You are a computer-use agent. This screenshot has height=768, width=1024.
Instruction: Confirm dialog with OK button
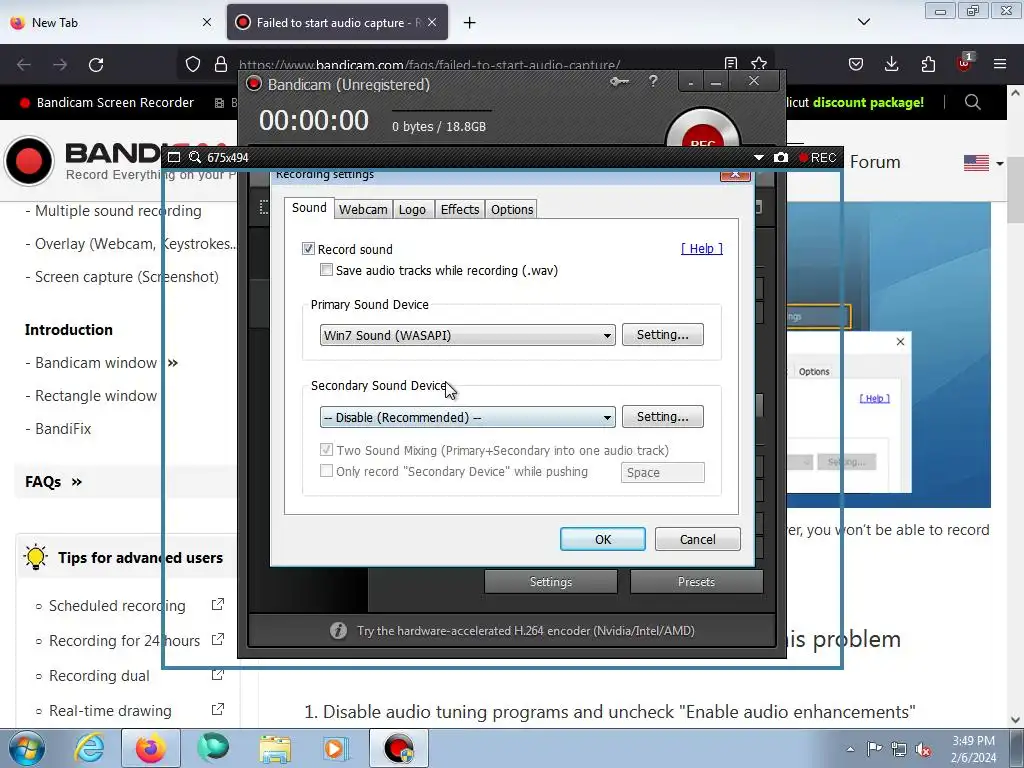pyautogui.click(x=603, y=539)
